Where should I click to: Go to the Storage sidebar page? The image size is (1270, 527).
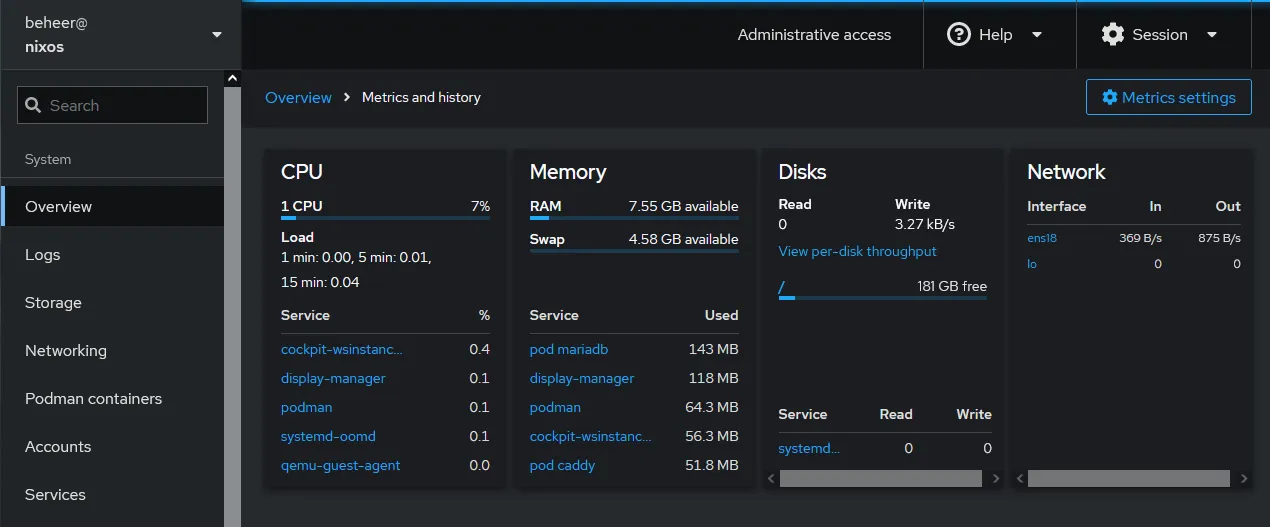pyautogui.click(x=53, y=303)
